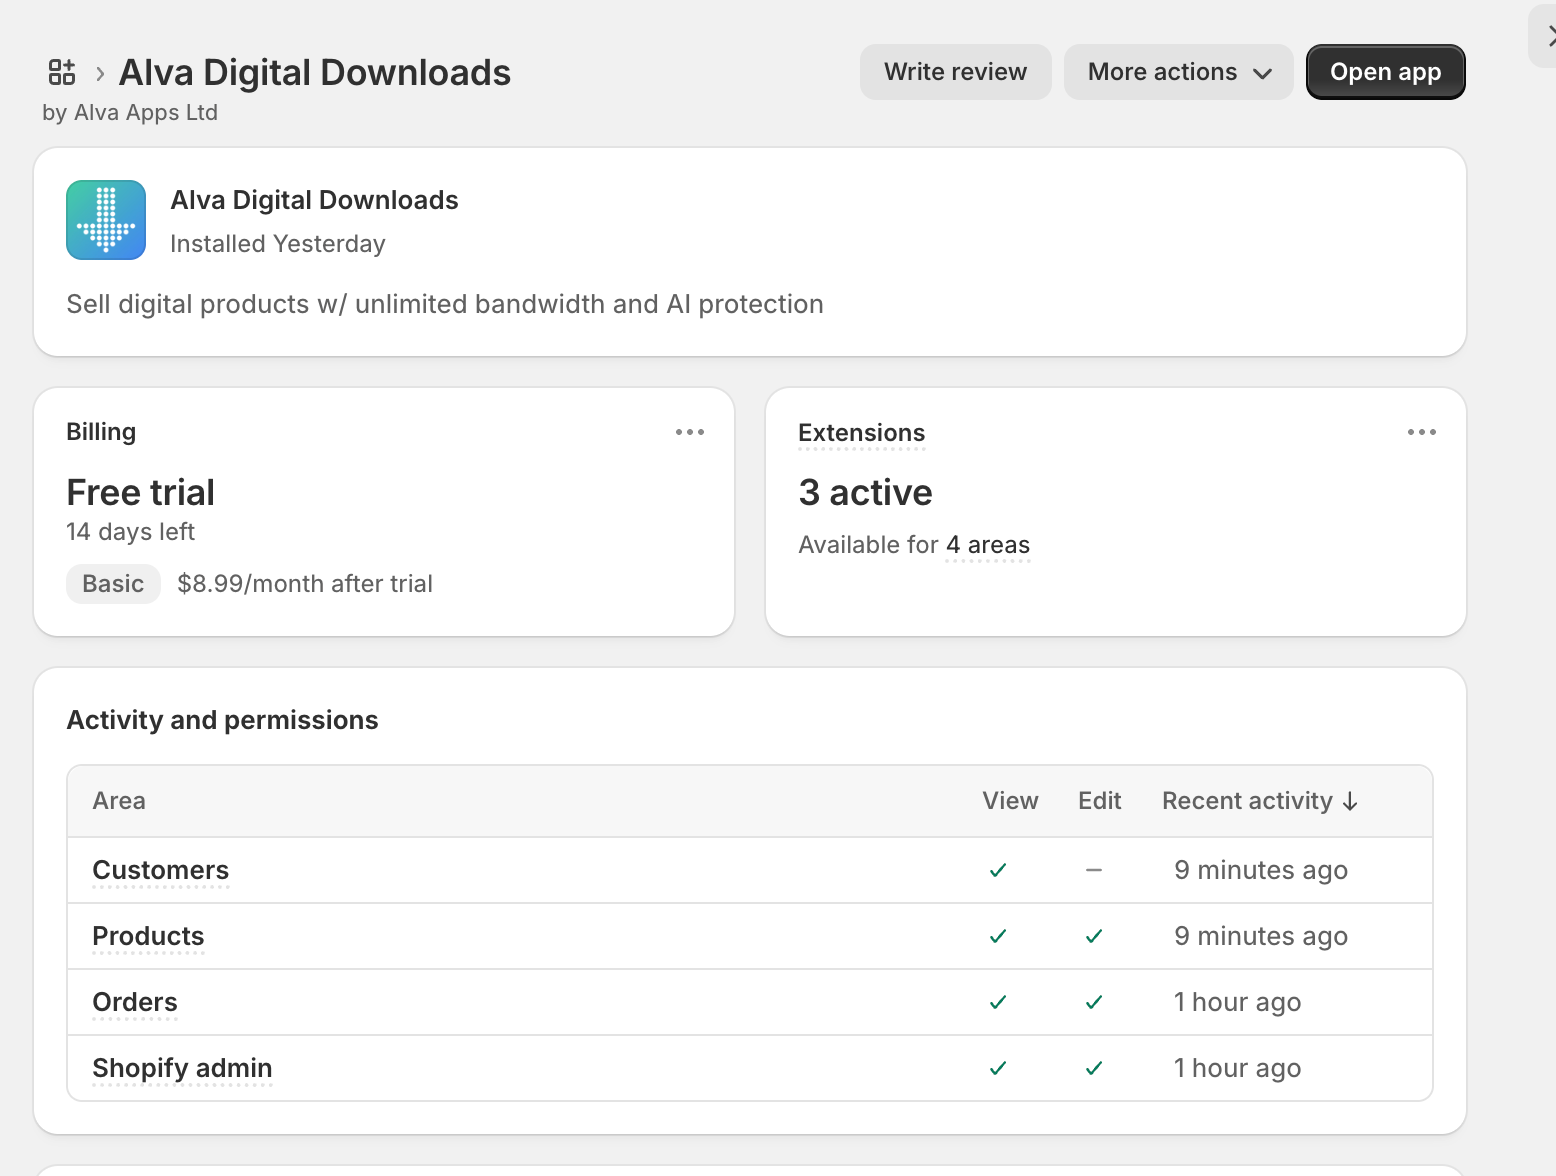Click the View column header

tap(1010, 801)
